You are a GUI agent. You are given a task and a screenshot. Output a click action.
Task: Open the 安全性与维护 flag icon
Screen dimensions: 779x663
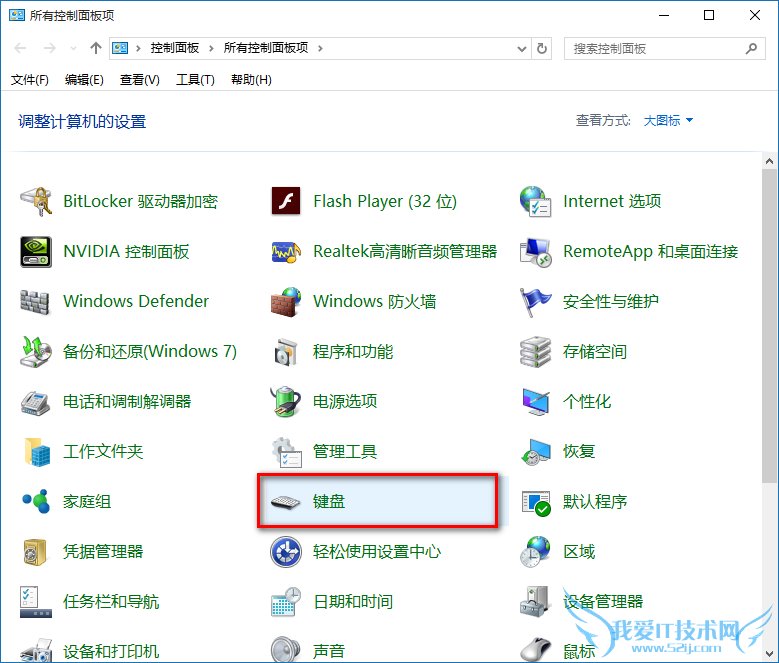click(535, 301)
